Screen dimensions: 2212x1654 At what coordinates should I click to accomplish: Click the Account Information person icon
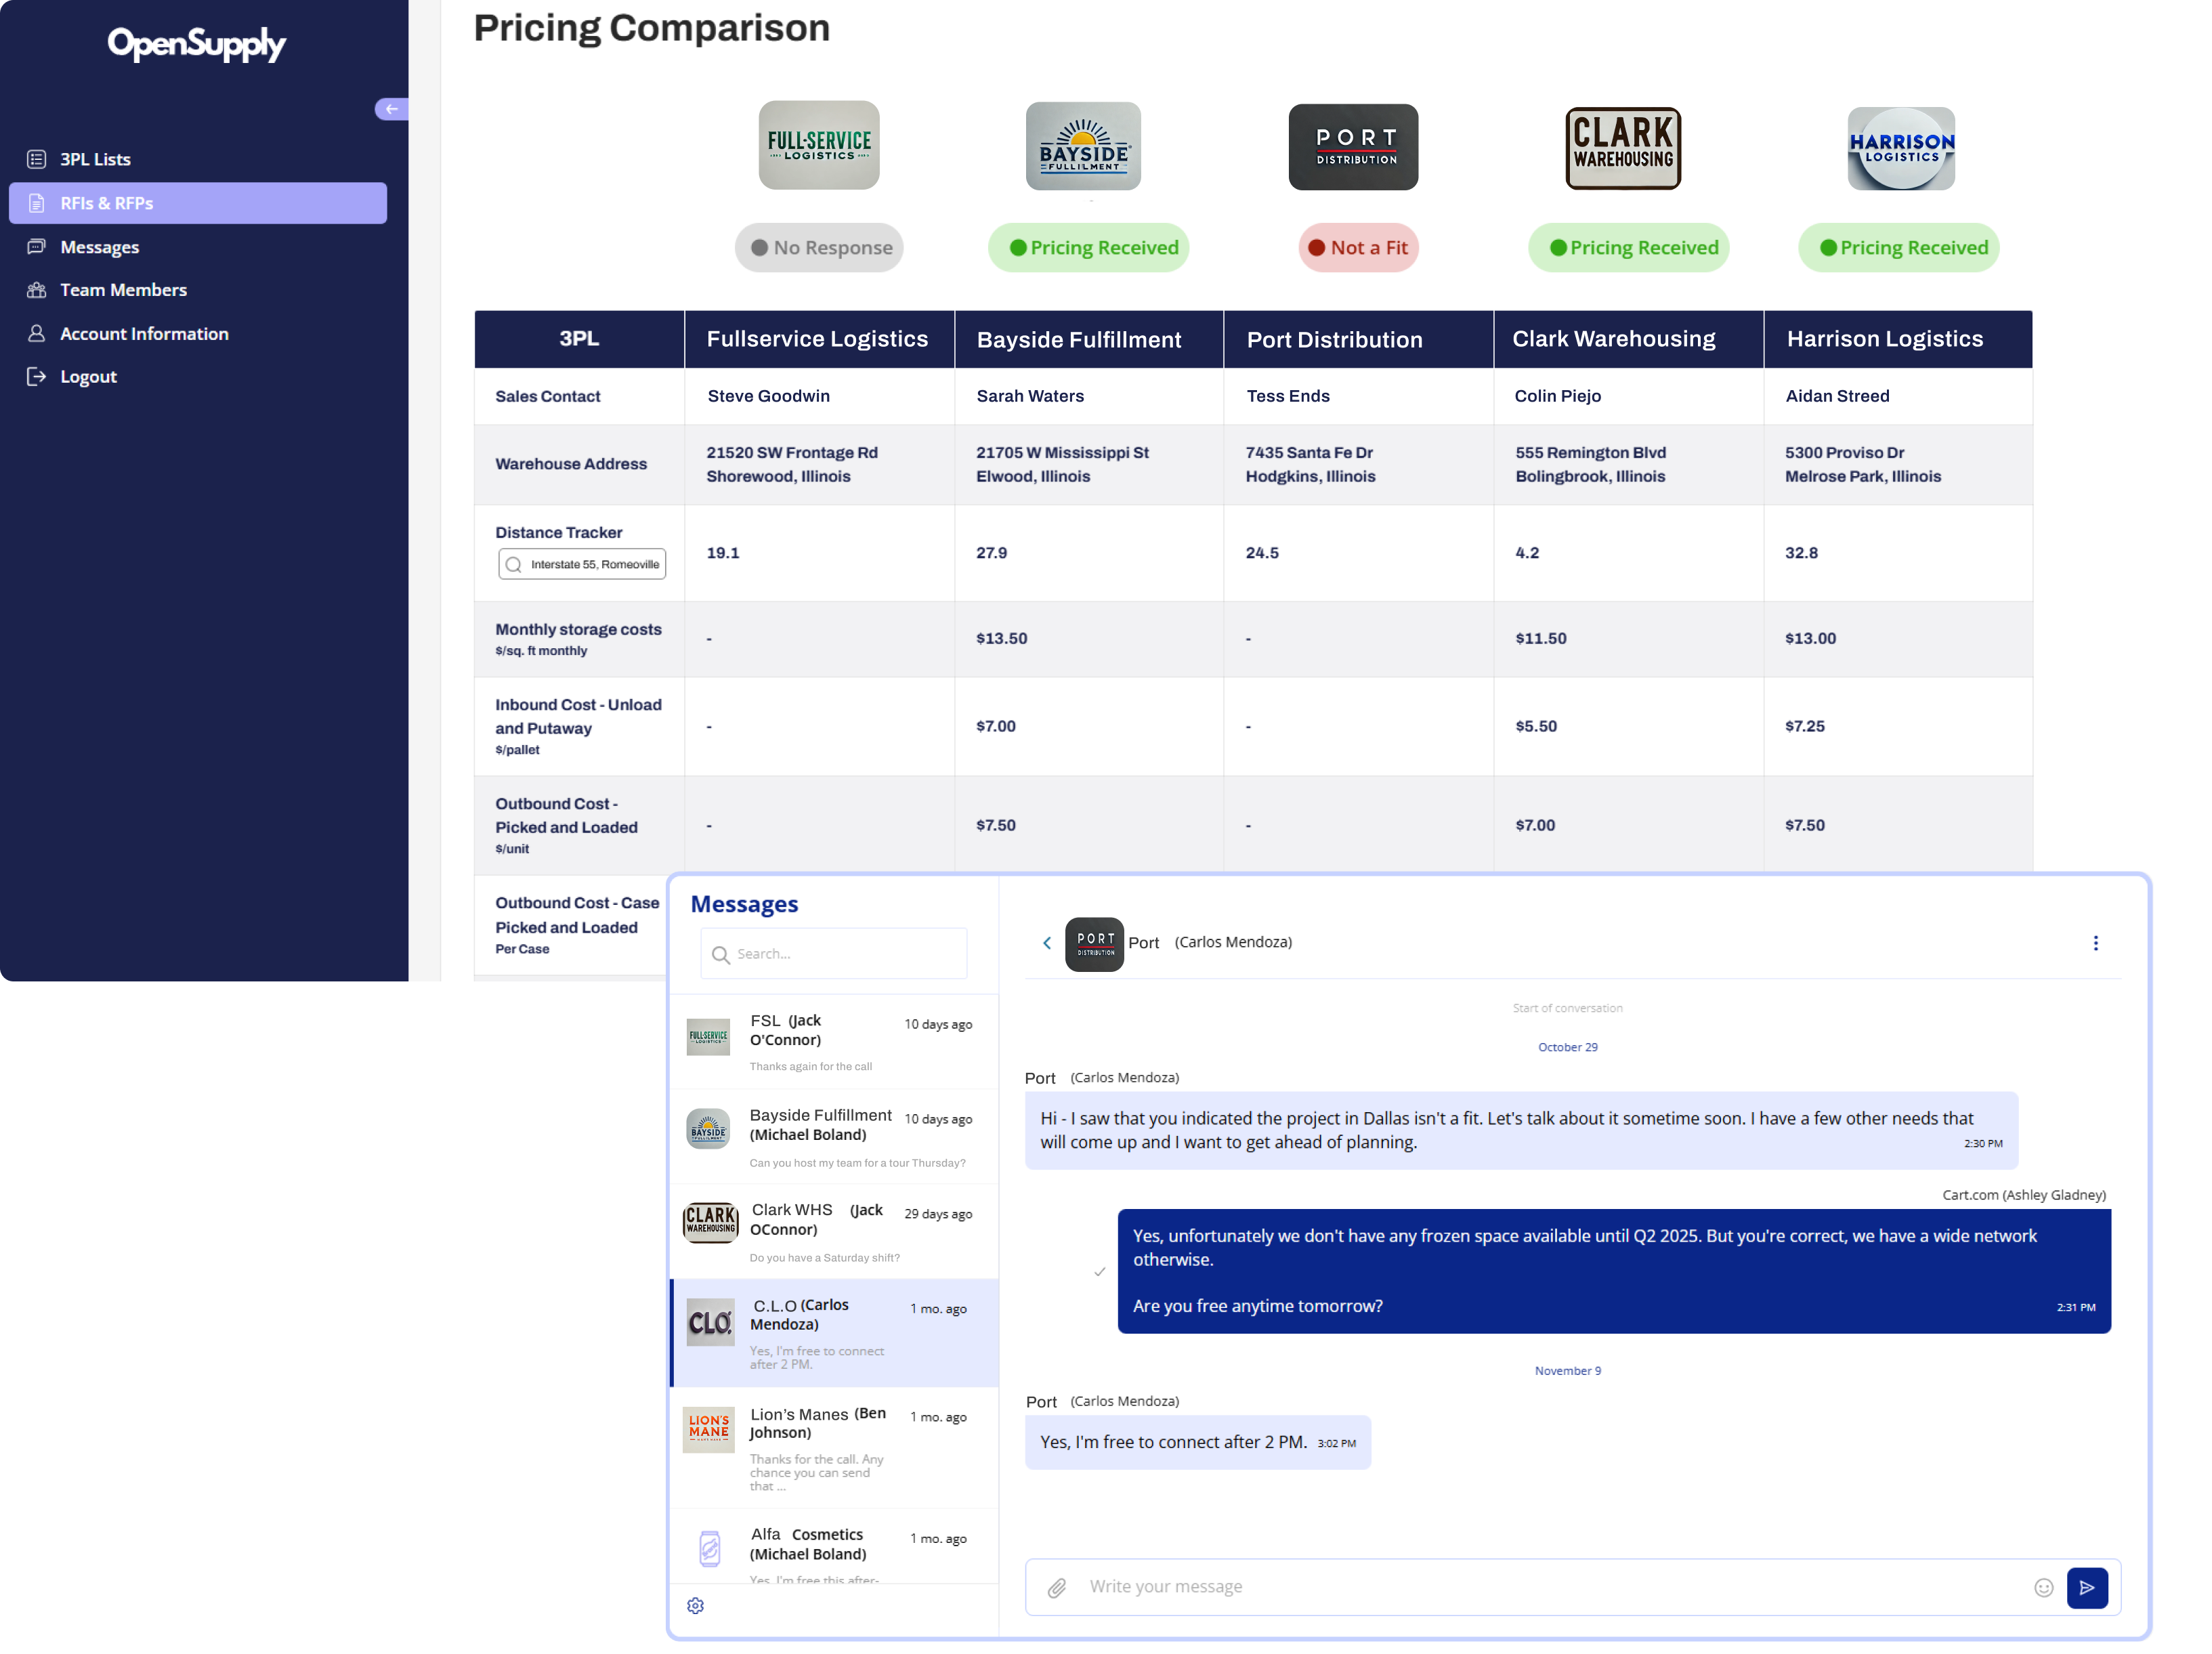[37, 334]
